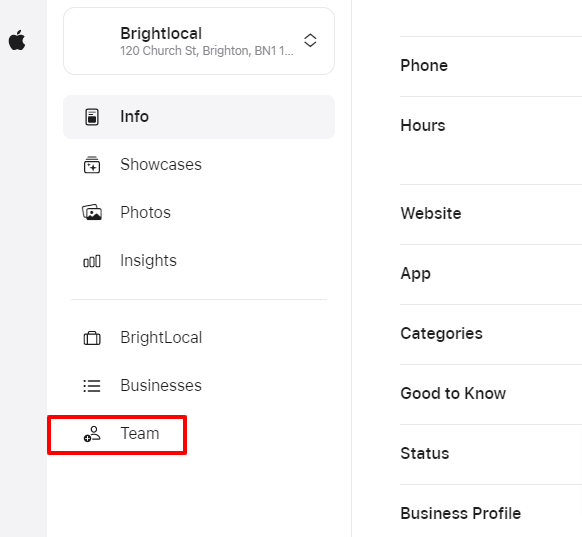
Task: Click the Photos stack icon
Action: pos(92,212)
